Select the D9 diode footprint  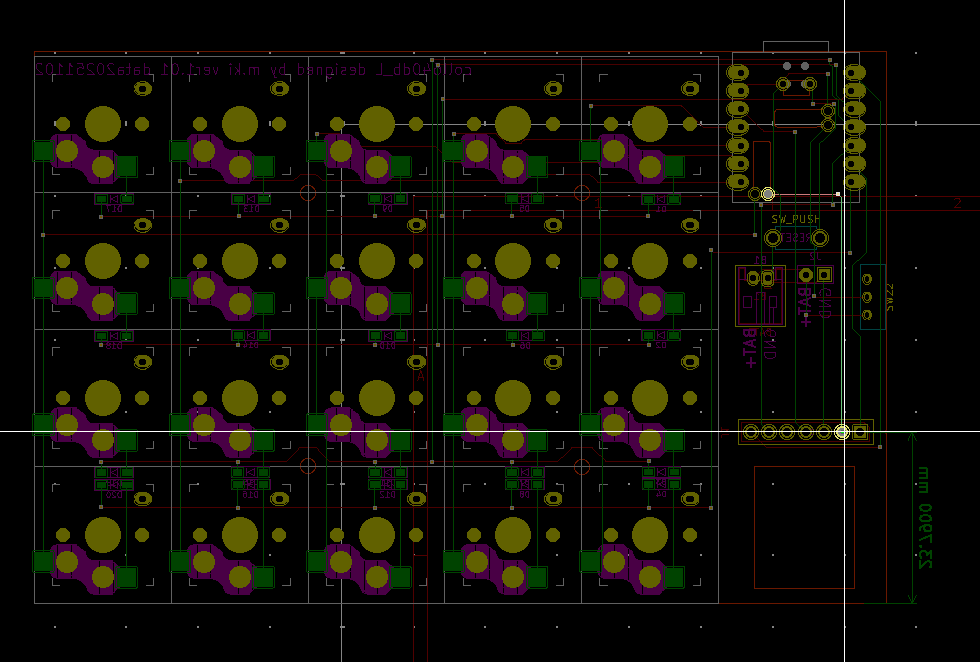click(x=387, y=198)
